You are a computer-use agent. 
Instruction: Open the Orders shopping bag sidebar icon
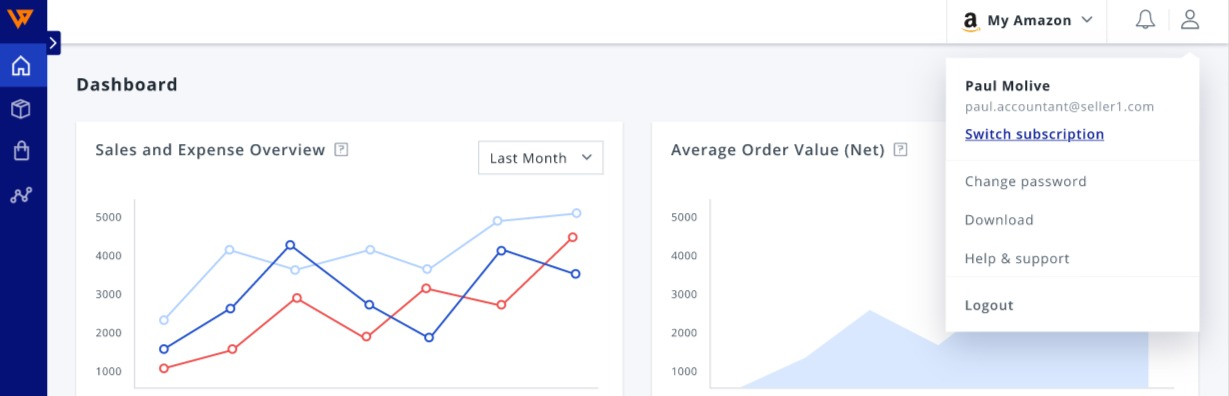pos(21,151)
